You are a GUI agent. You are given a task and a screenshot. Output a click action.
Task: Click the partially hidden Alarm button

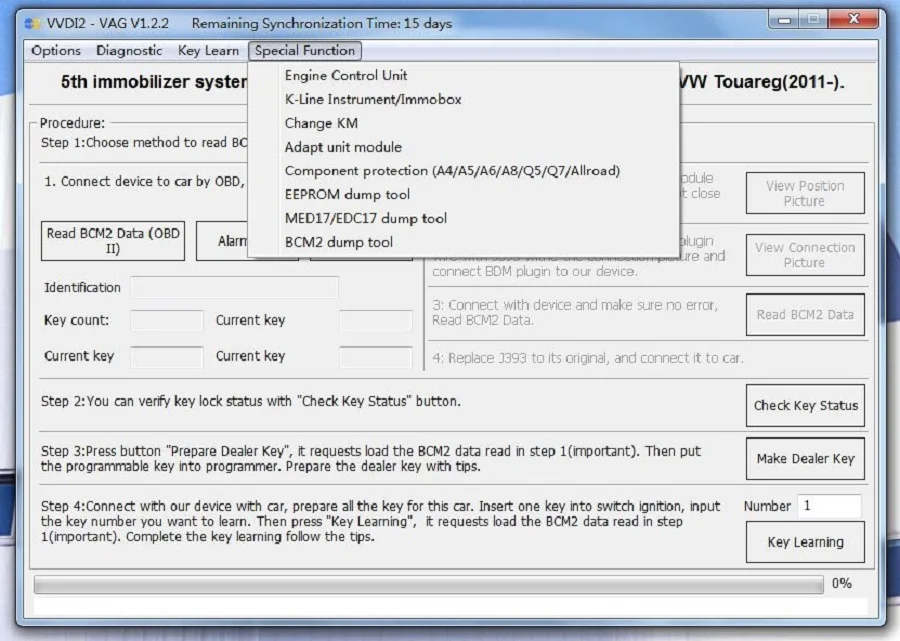click(222, 241)
